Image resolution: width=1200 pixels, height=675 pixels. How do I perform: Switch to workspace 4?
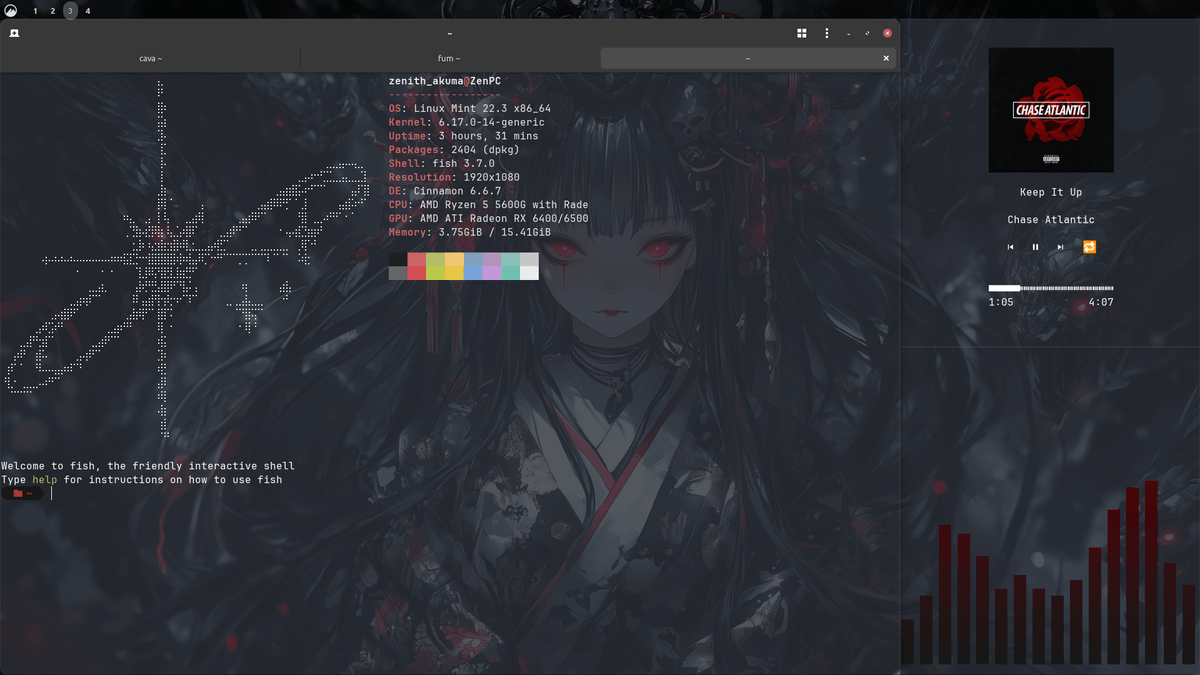coord(87,11)
